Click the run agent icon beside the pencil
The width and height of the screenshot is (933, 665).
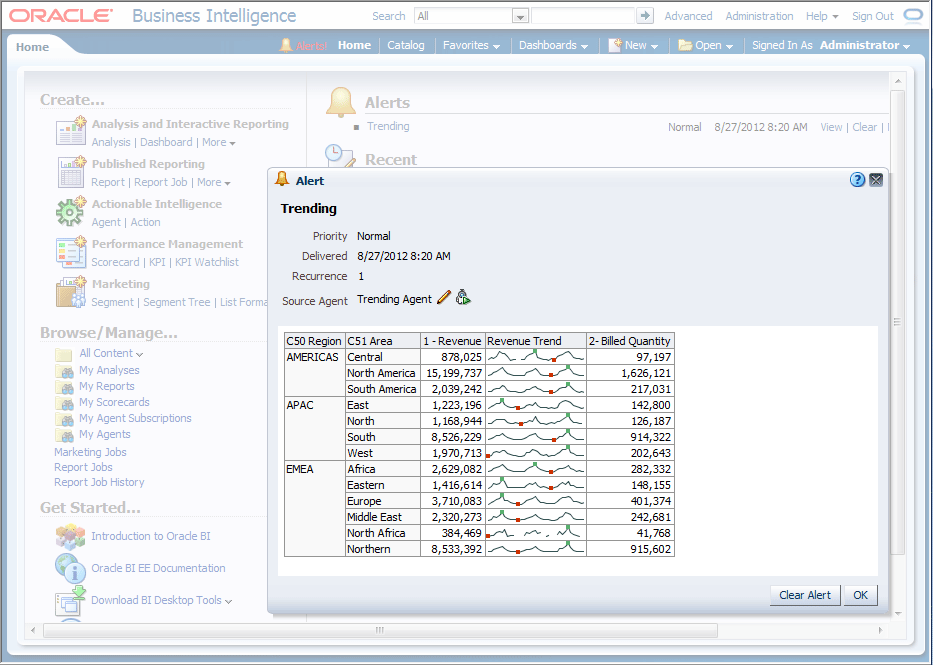click(x=463, y=298)
